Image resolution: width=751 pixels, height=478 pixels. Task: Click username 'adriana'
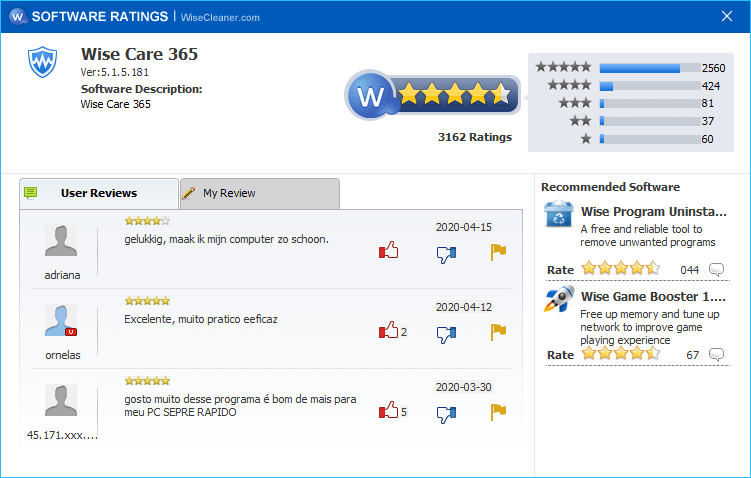point(62,275)
